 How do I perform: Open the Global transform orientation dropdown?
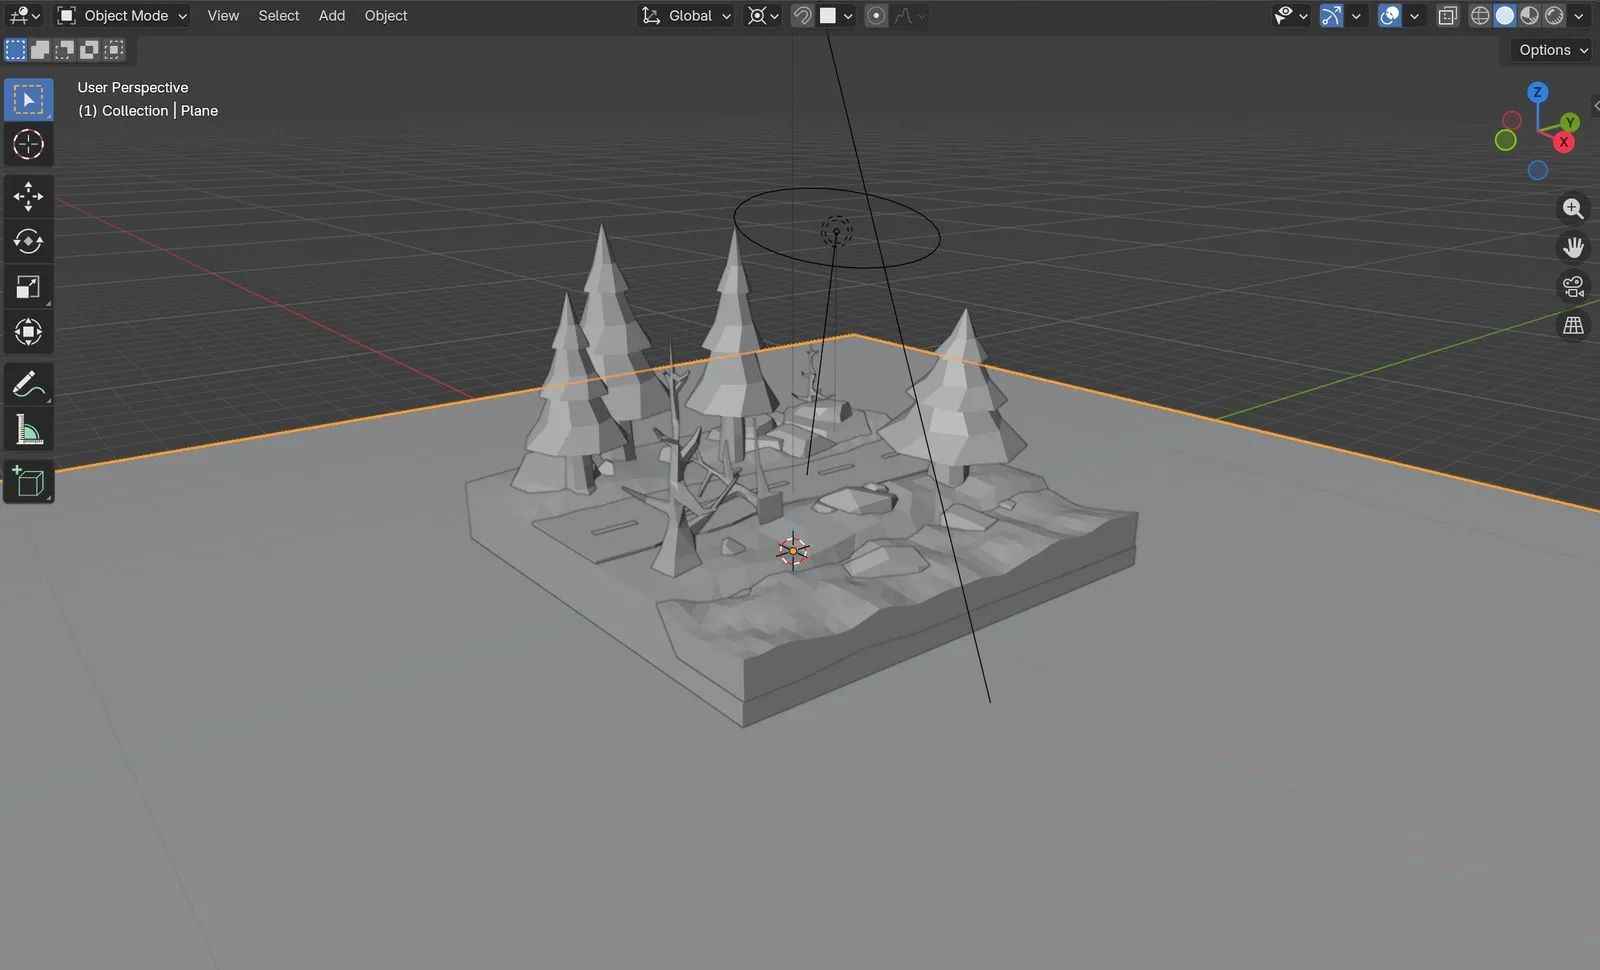(686, 16)
